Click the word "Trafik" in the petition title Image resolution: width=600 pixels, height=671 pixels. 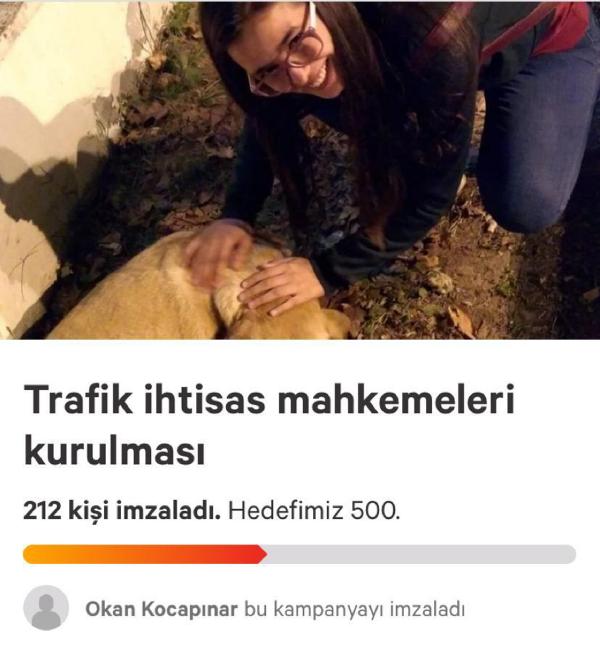[x=78, y=399]
